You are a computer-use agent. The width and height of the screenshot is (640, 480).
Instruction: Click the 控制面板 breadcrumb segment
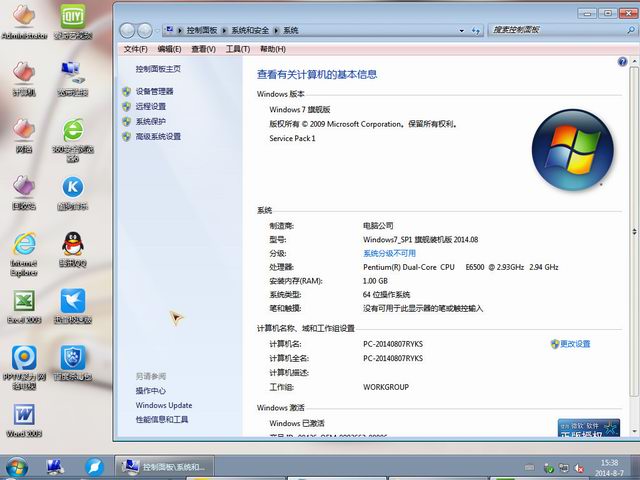(202, 31)
